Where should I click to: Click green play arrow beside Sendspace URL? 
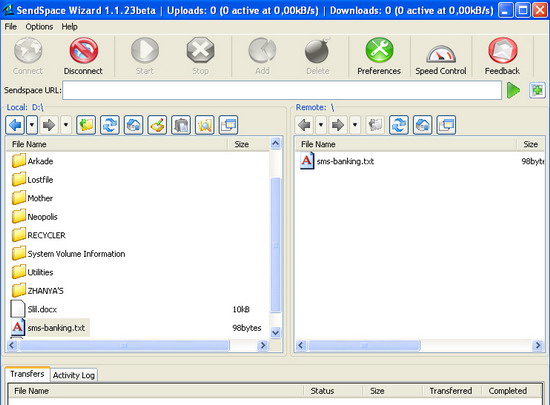click(x=514, y=90)
